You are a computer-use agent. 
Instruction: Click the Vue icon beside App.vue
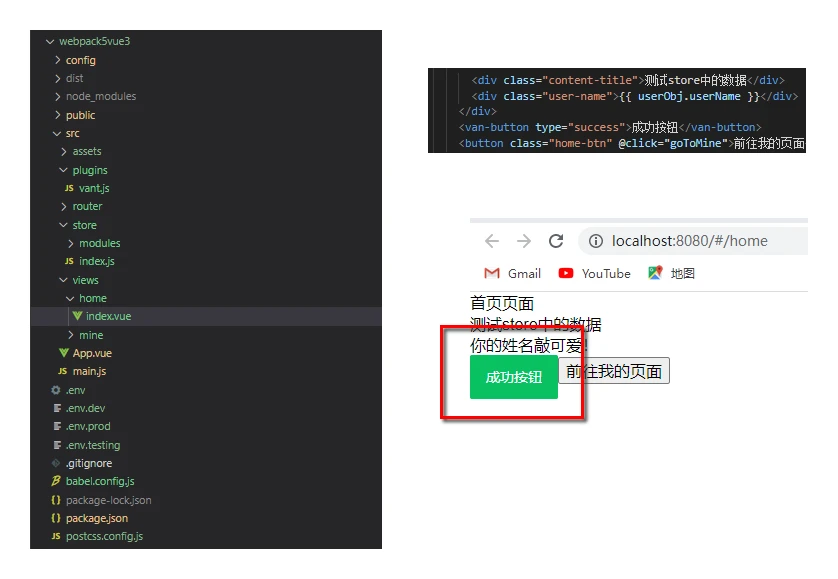[64, 353]
